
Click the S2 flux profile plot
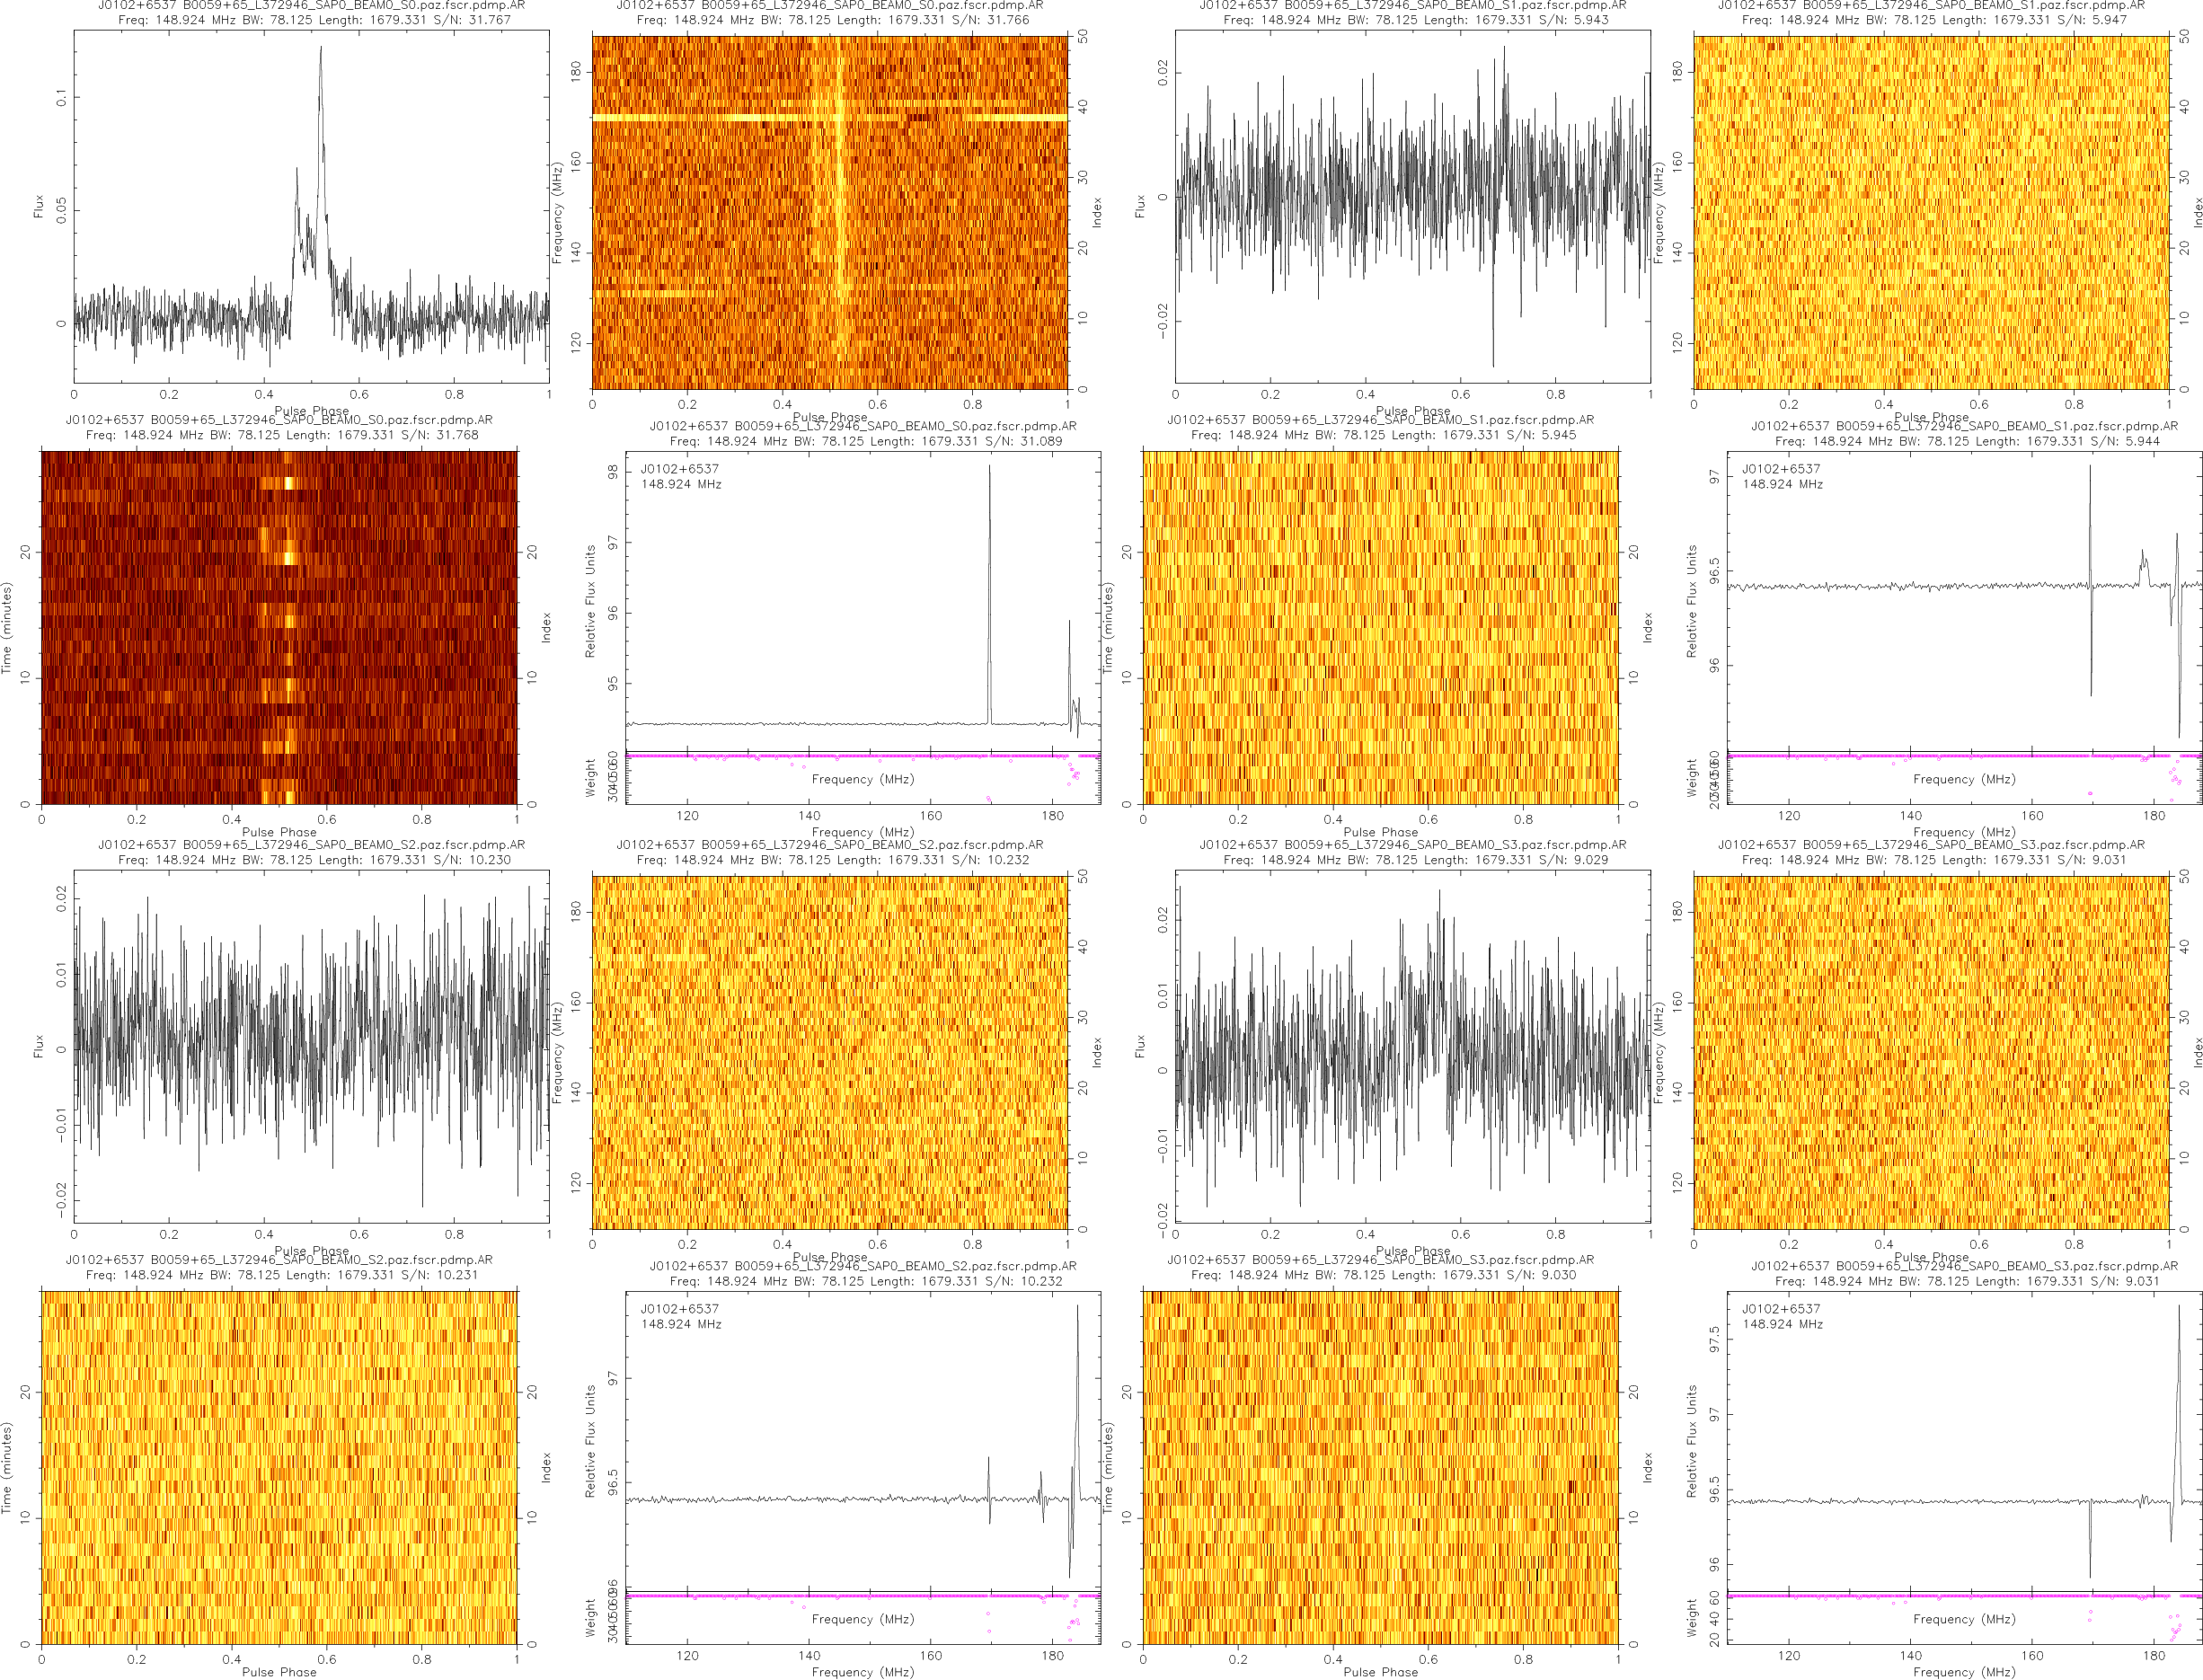tap(311, 1045)
